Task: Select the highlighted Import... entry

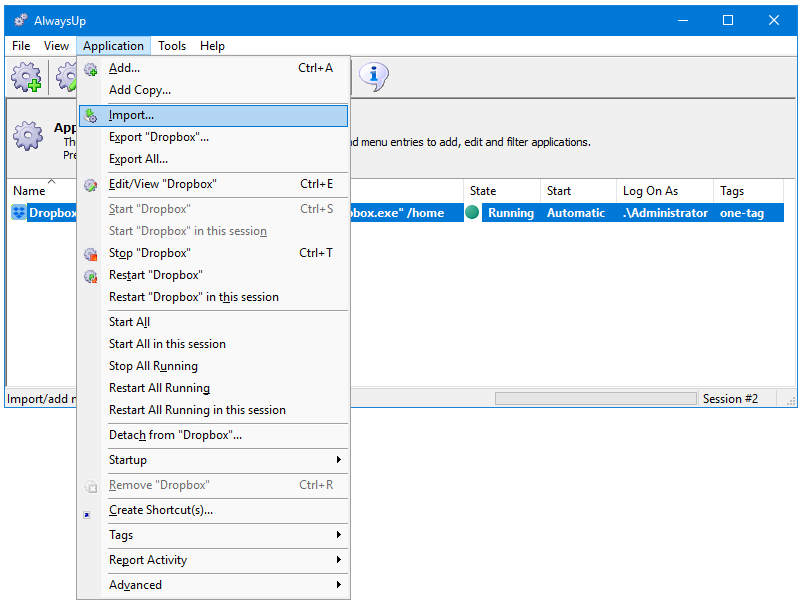Action: click(213, 116)
